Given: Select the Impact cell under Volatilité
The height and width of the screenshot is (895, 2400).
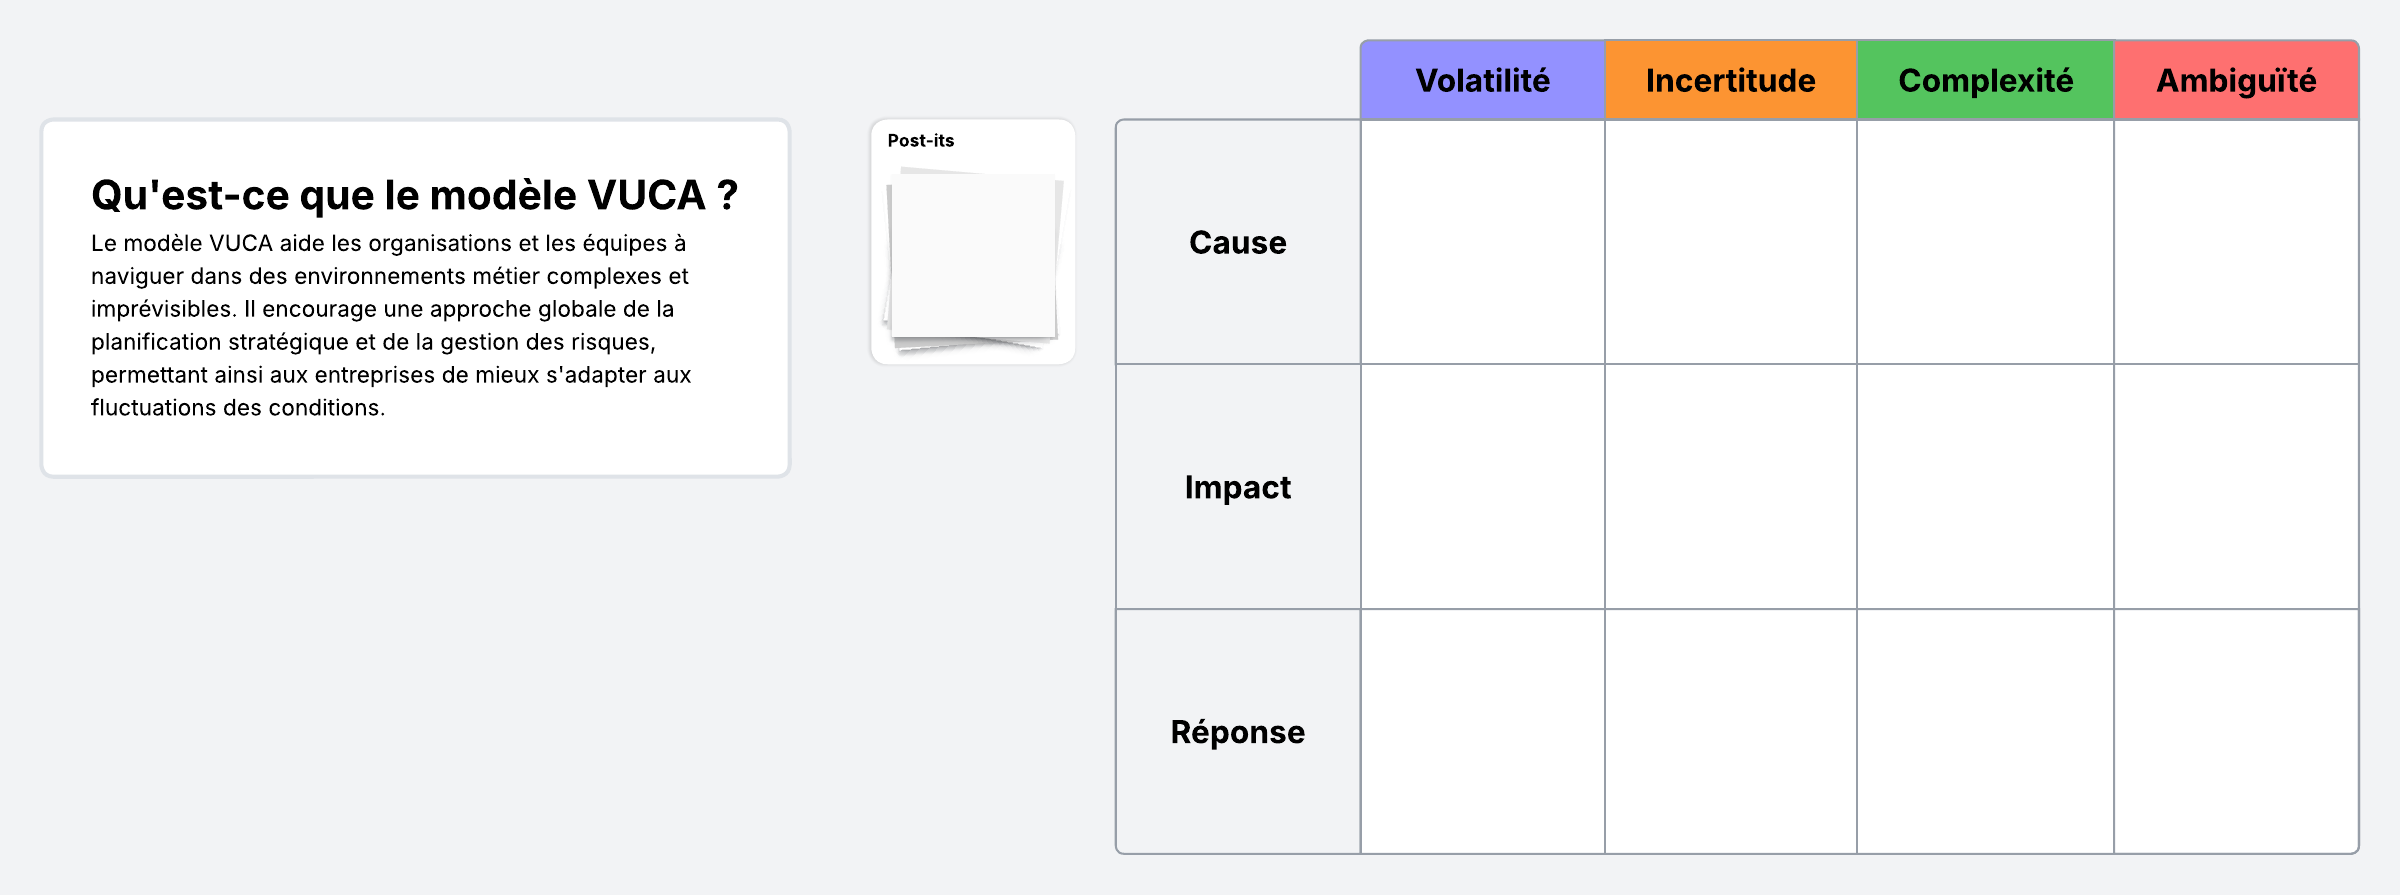Looking at the screenshot, I should pyautogui.click(x=1482, y=487).
